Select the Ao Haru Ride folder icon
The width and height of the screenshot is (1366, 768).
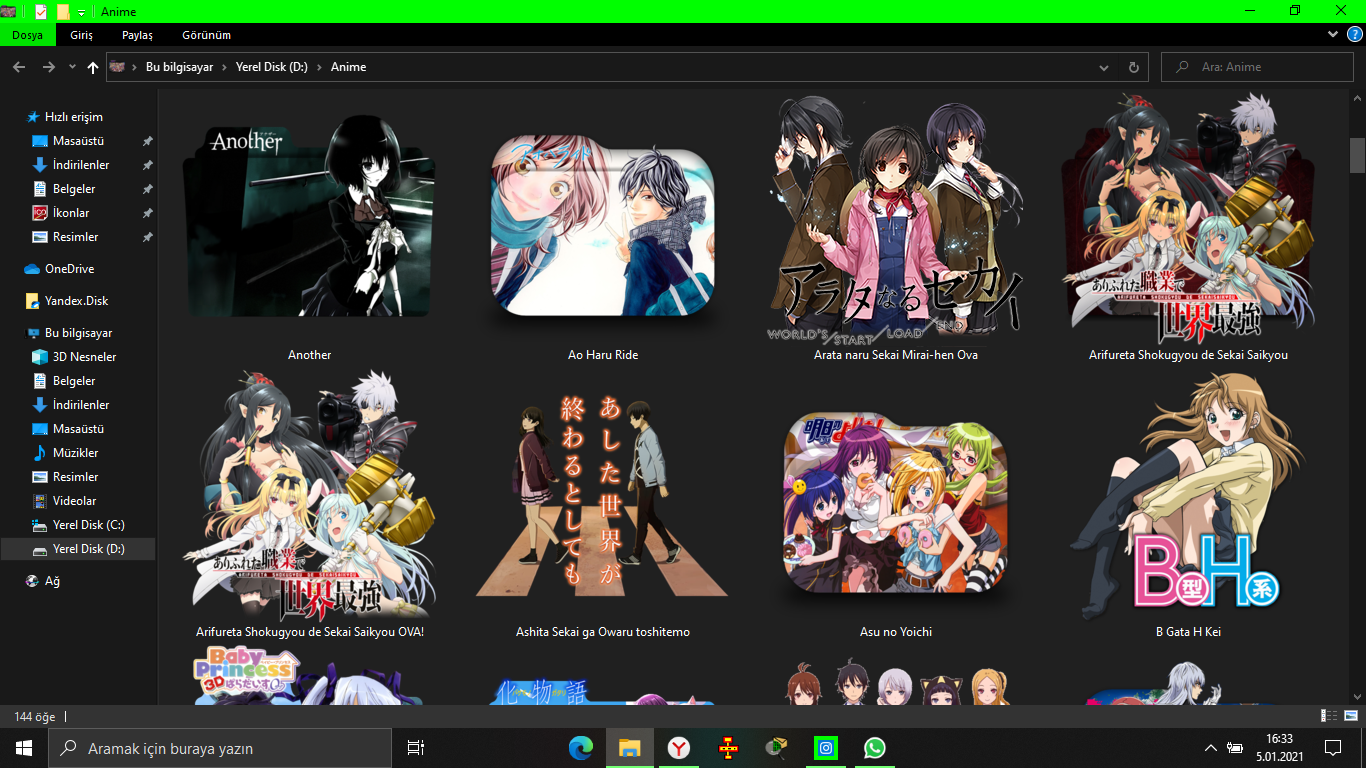(x=603, y=232)
